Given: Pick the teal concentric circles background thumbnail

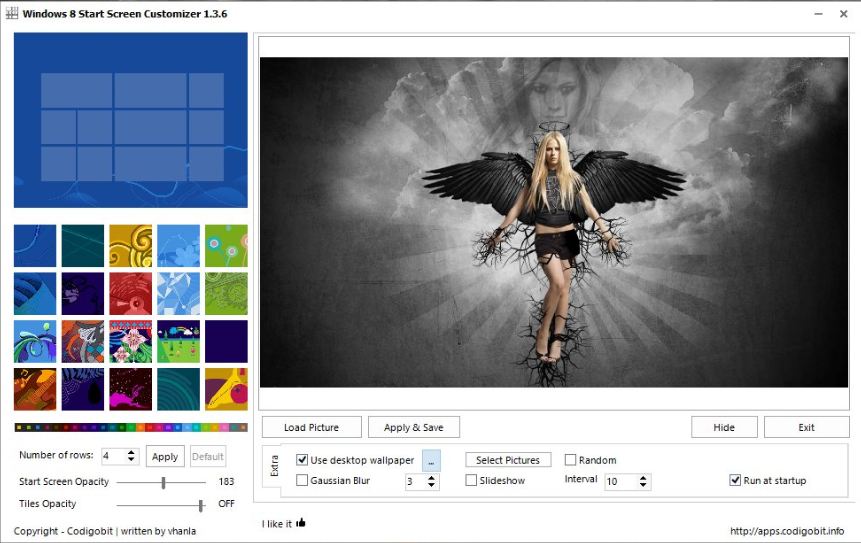Looking at the screenshot, I should tap(178, 389).
